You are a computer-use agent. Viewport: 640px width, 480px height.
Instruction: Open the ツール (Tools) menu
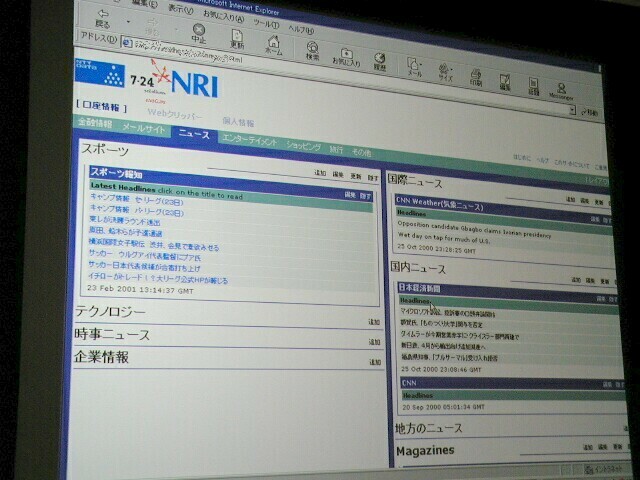click(266, 21)
